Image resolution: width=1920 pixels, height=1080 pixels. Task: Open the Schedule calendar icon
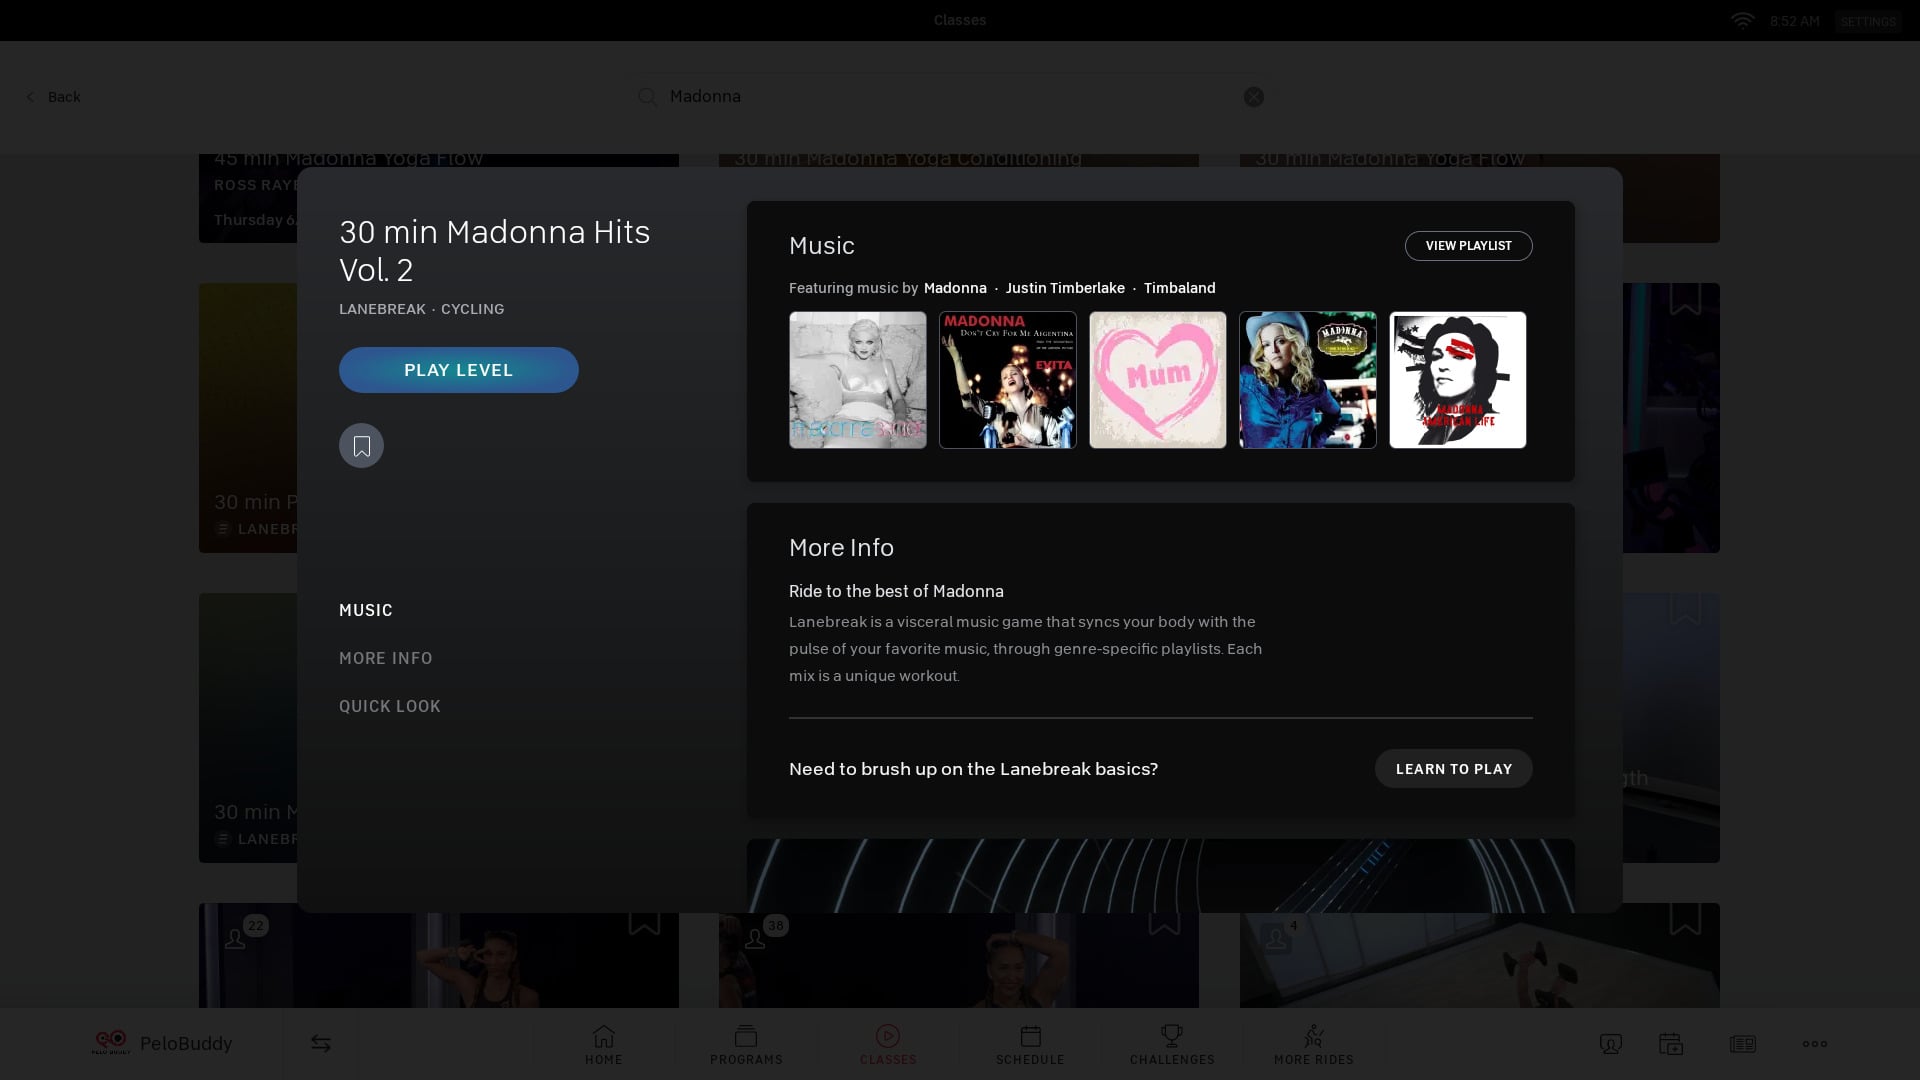coord(1031,1036)
